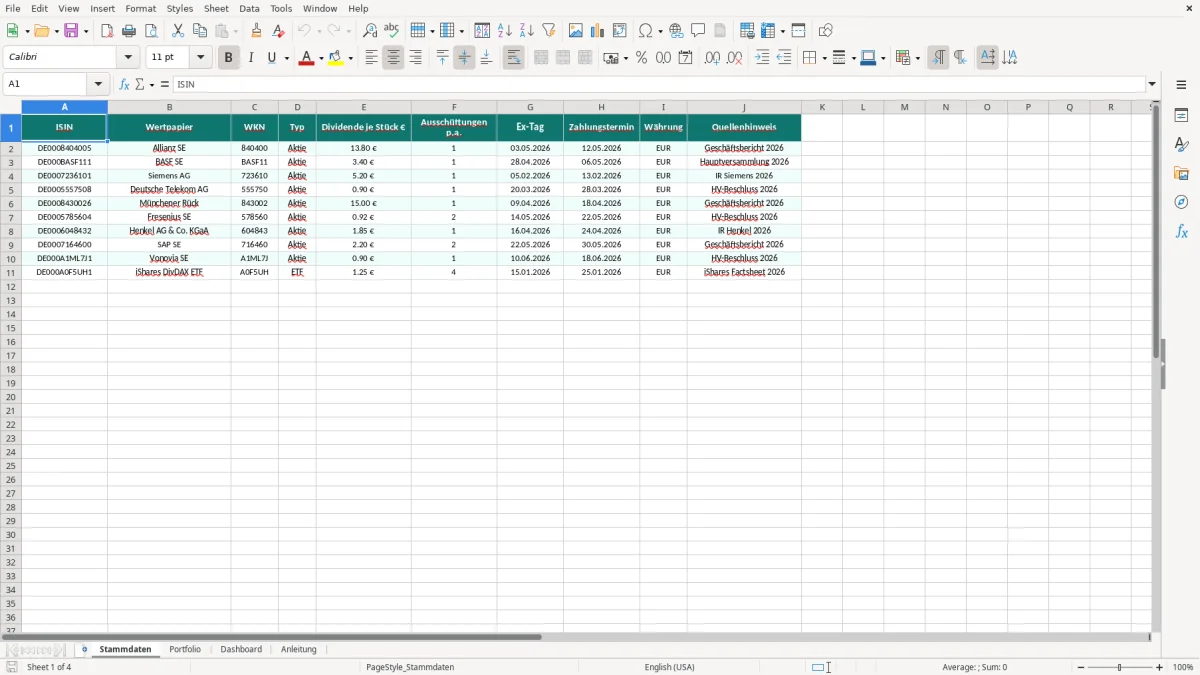1200x675 pixels.
Task: Click the Sort Ascending icon
Action: (x=505, y=31)
